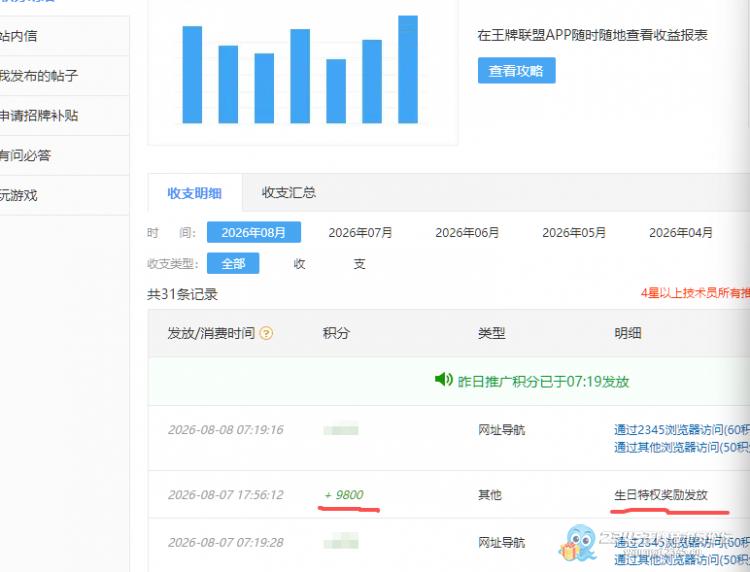
Task: Select 全部 income-expense type
Action: [233, 264]
